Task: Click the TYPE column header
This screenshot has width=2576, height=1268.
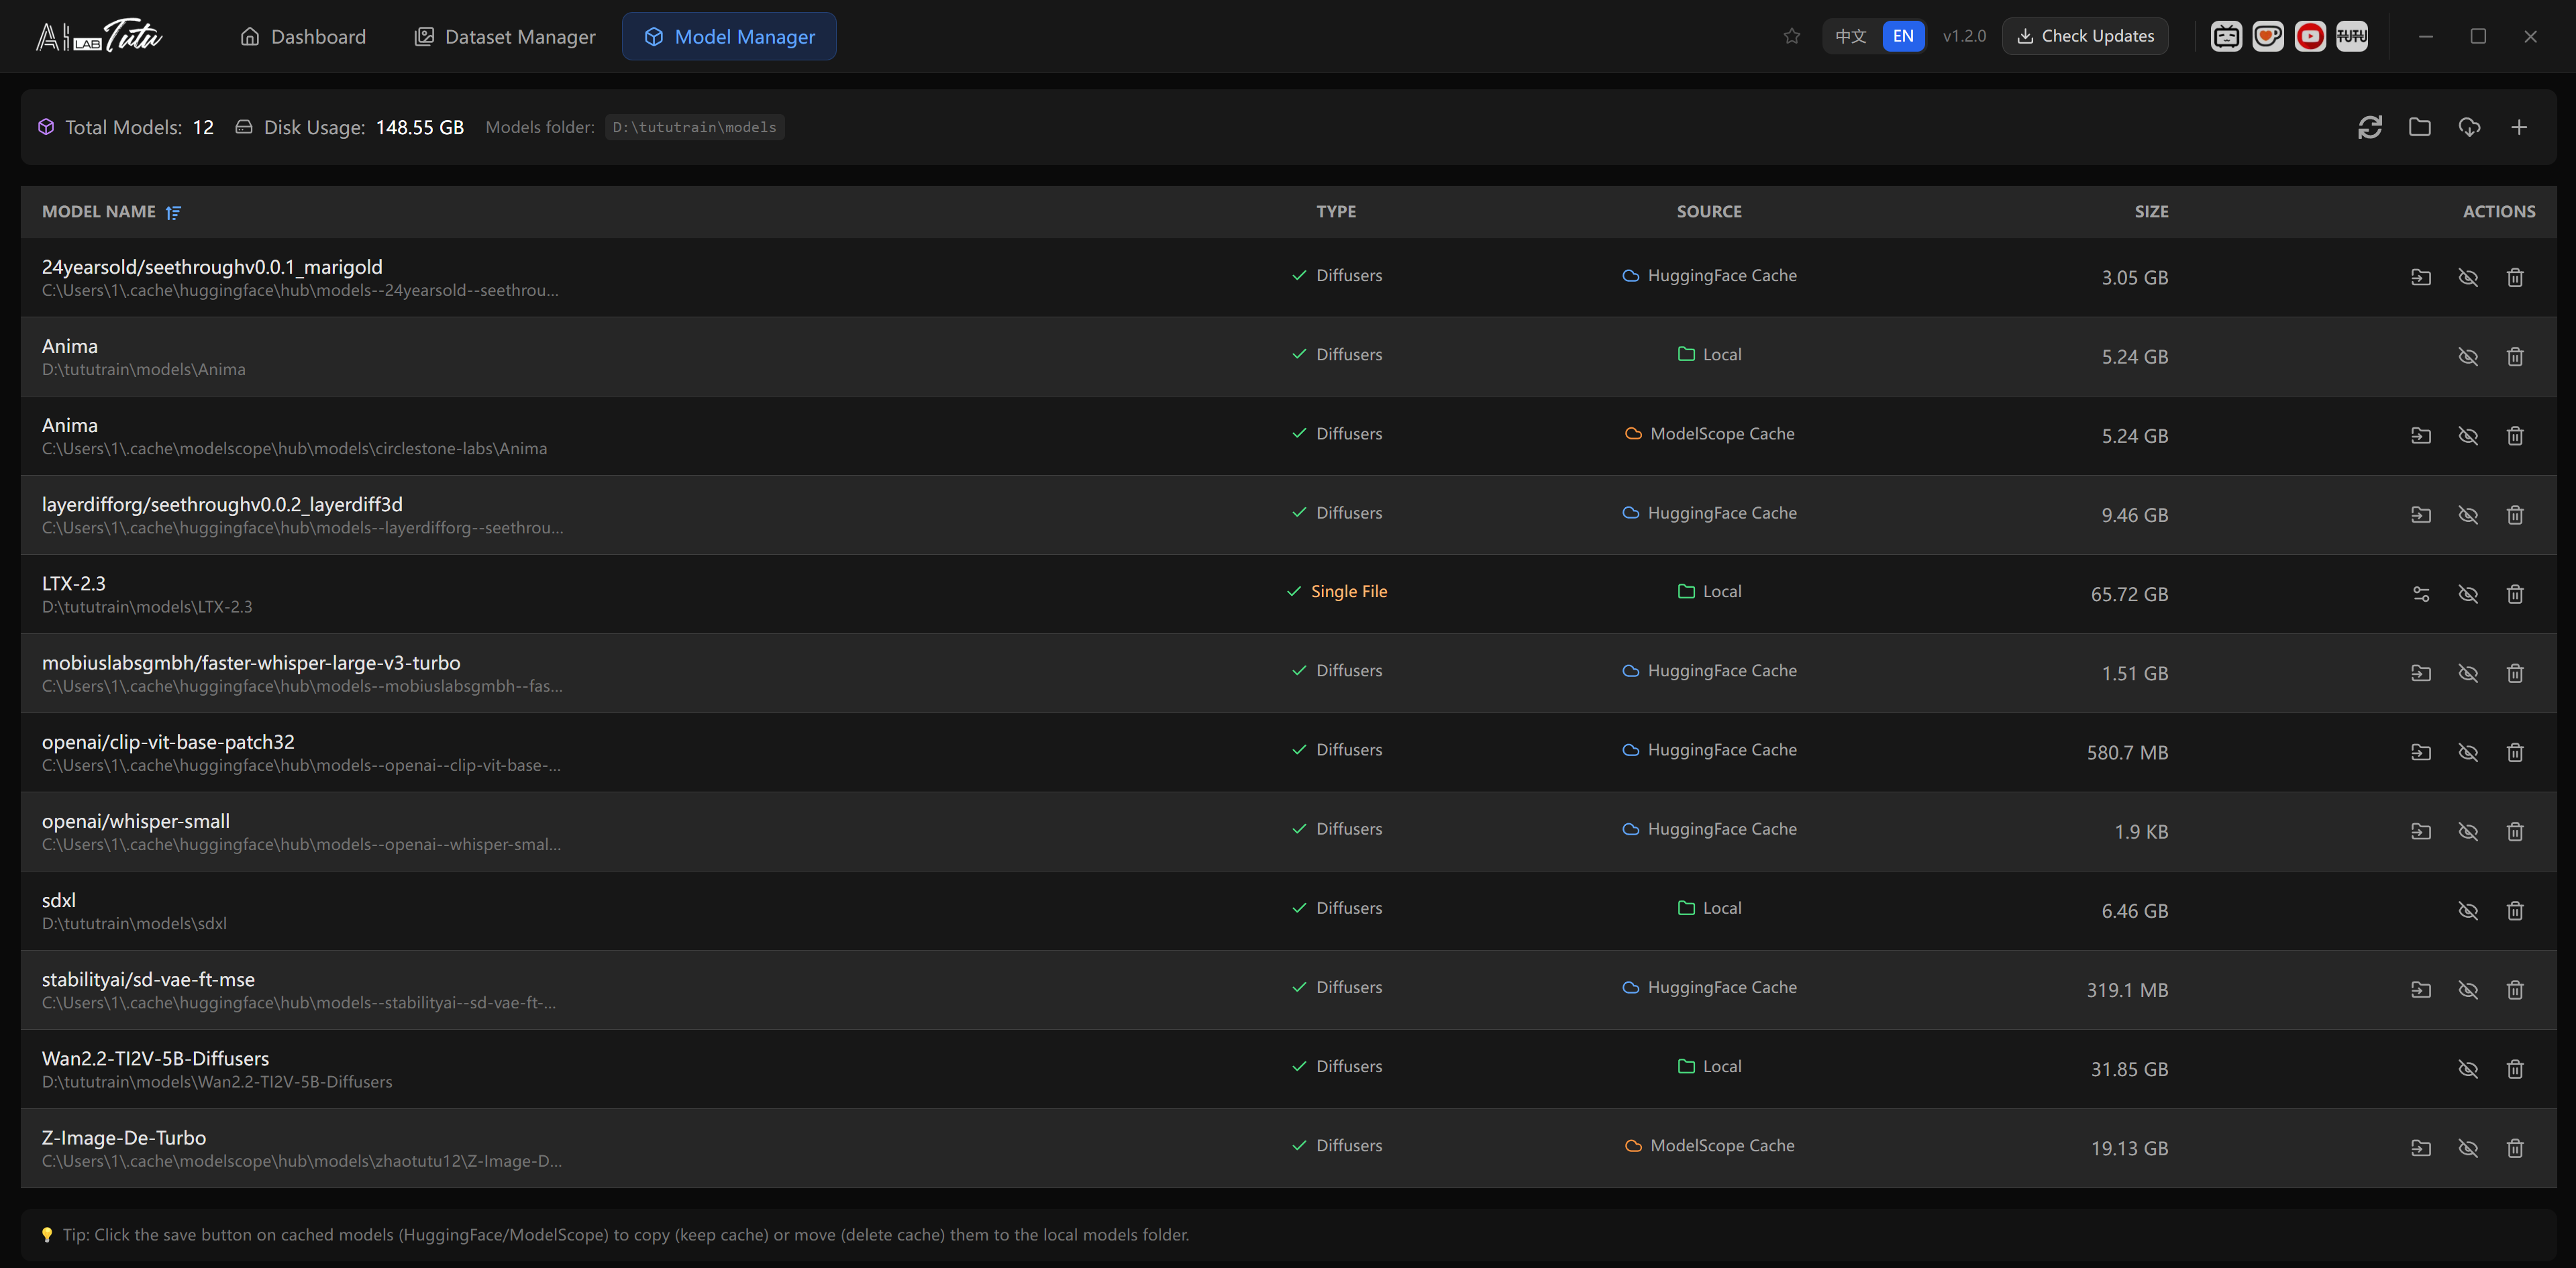Action: pos(1336,211)
